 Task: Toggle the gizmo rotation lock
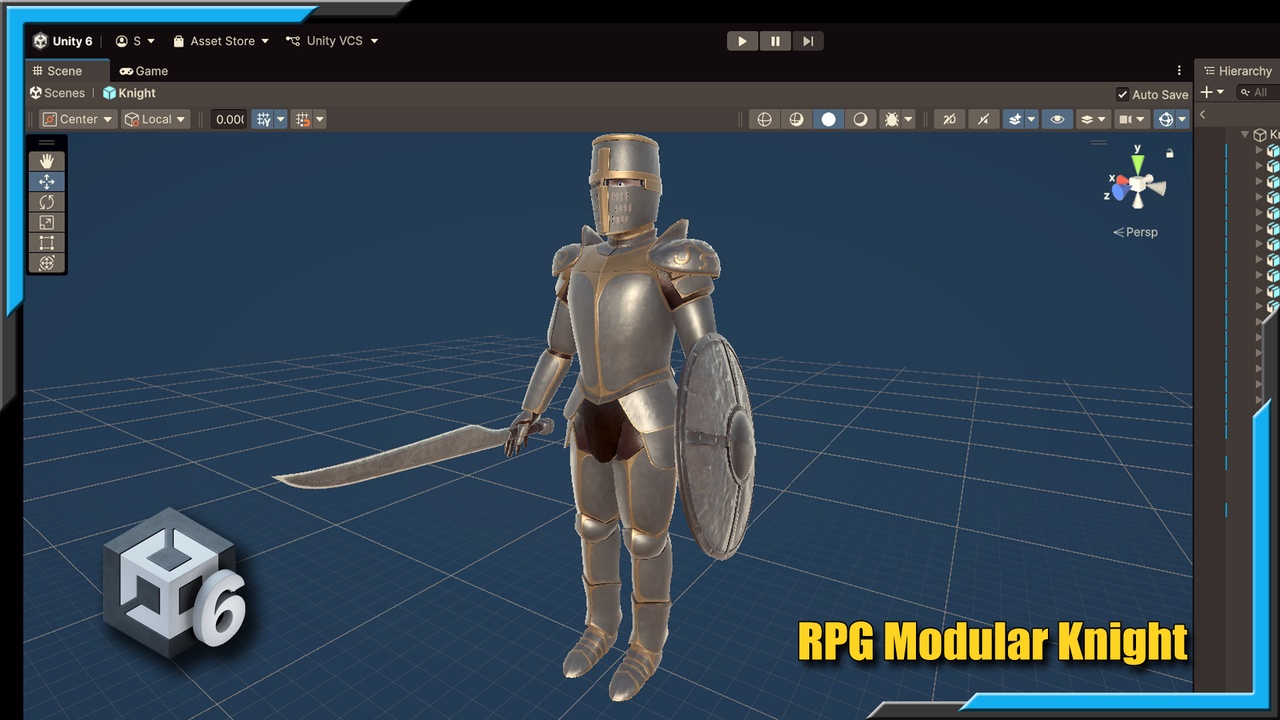[1170, 153]
